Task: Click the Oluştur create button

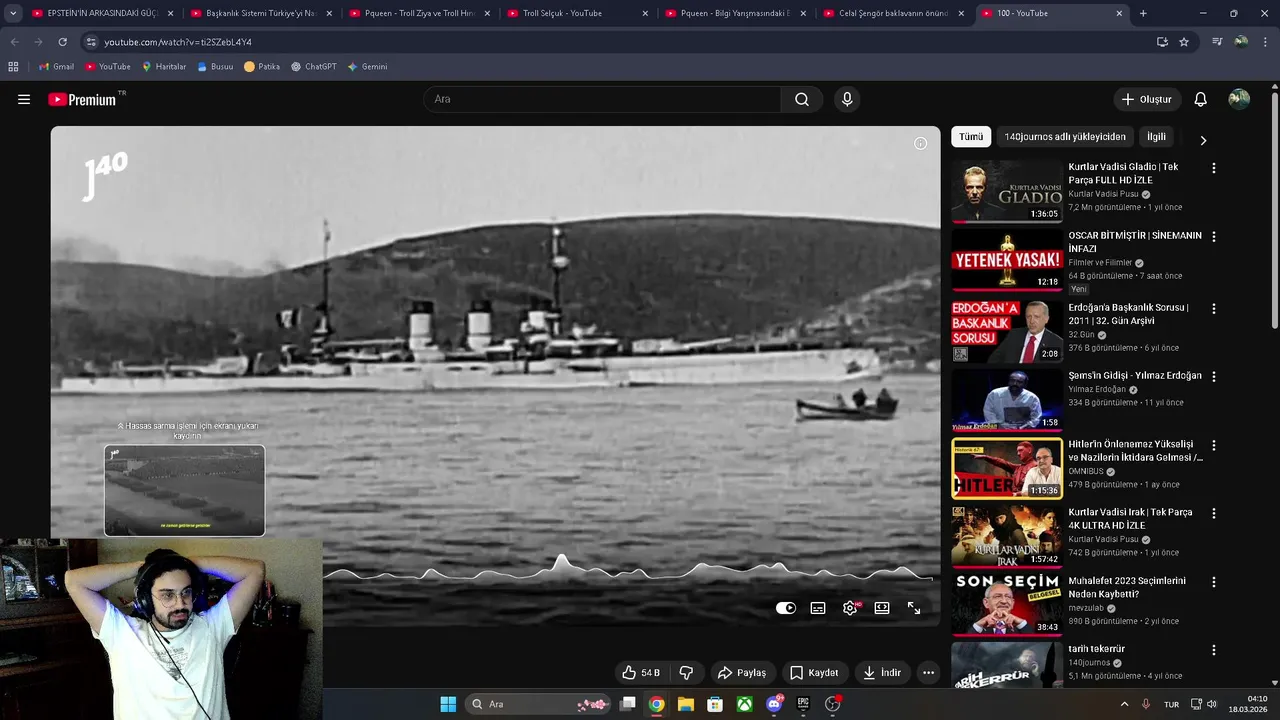Action: pyautogui.click(x=1147, y=99)
